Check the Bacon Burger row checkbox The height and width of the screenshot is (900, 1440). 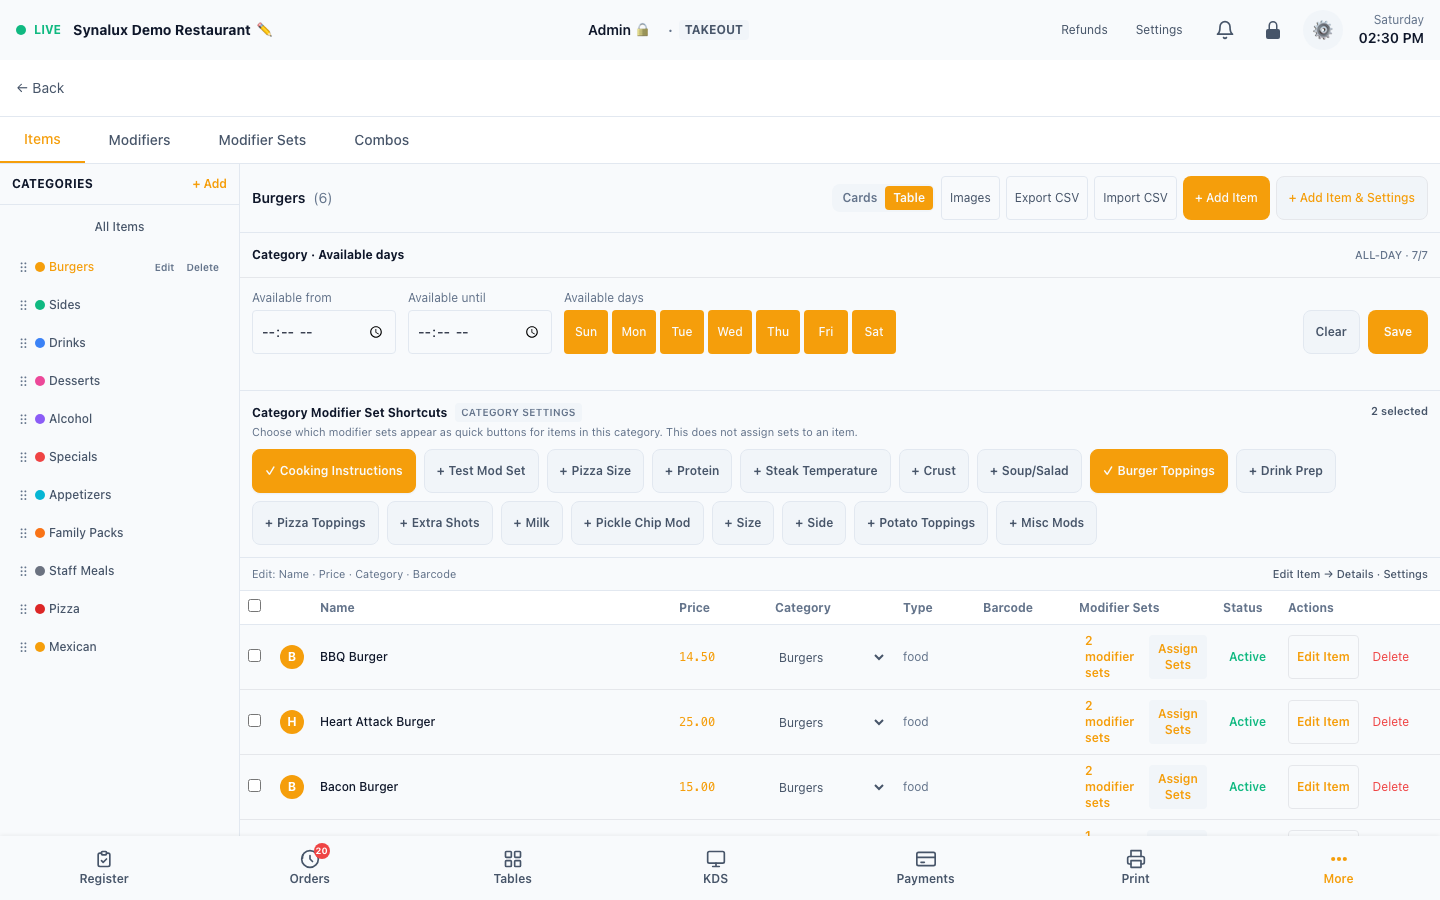[255, 786]
